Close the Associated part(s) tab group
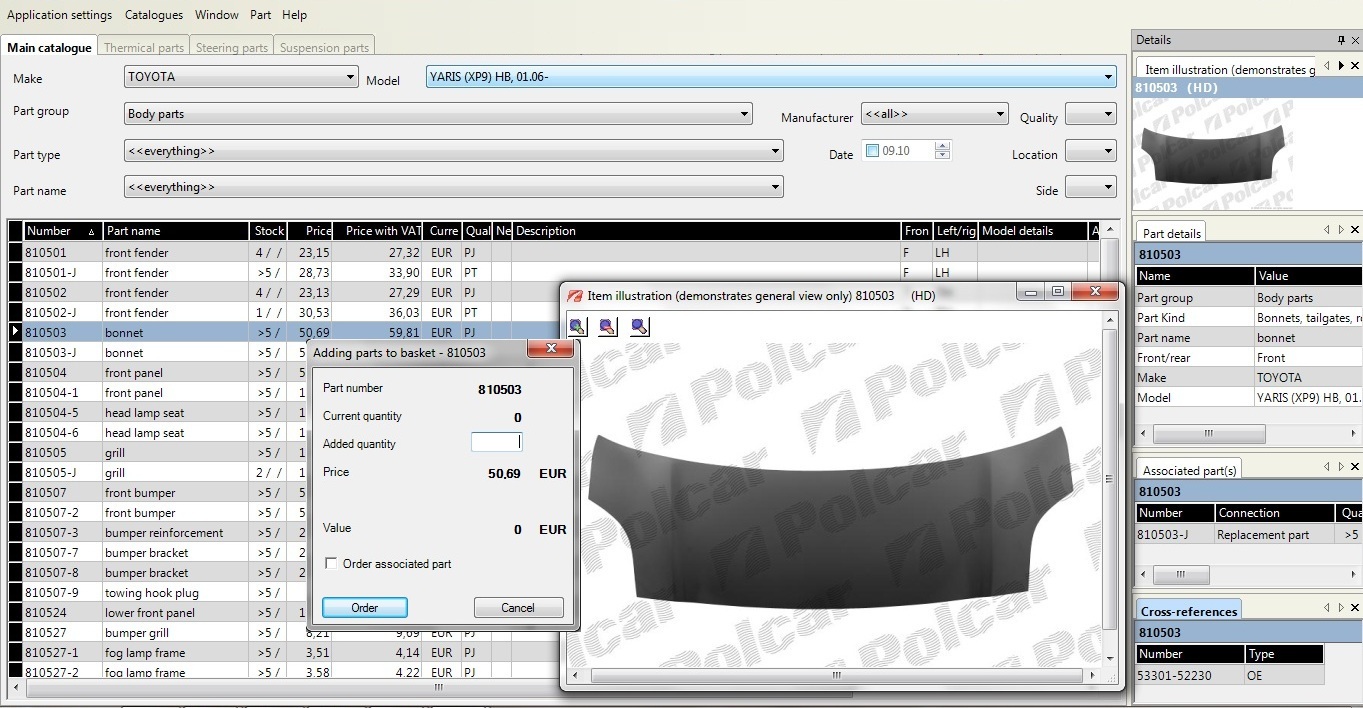The width and height of the screenshot is (1363, 708). tap(1355, 466)
